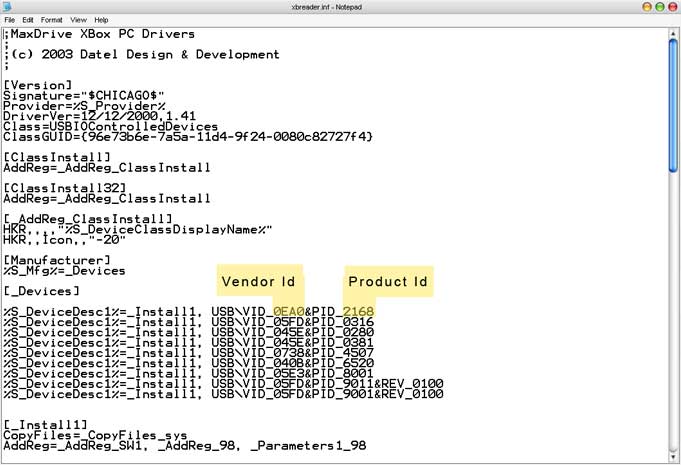Click the line with VID_05E3&PID_8001
The width and height of the screenshot is (681, 465).
tap(188, 373)
